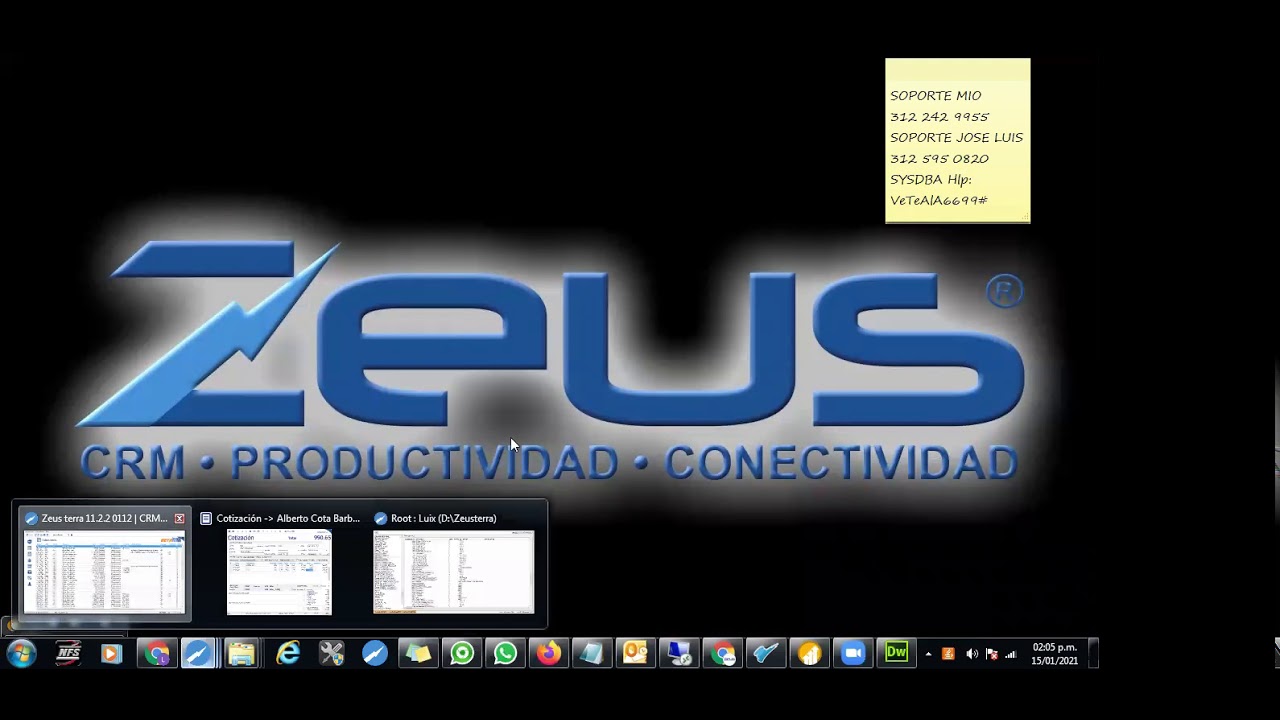Open the gray notepad-like taskbar icon
The width and height of the screenshot is (1280, 720).
coord(592,654)
